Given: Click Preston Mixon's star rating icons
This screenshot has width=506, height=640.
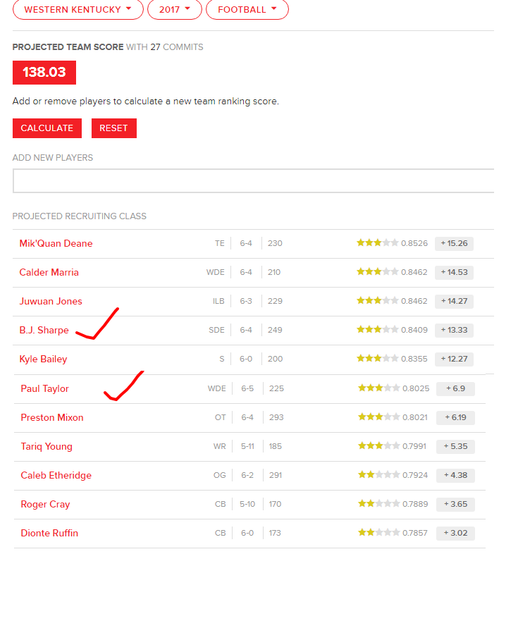Looking at the screenshot, I should (379, 417).
